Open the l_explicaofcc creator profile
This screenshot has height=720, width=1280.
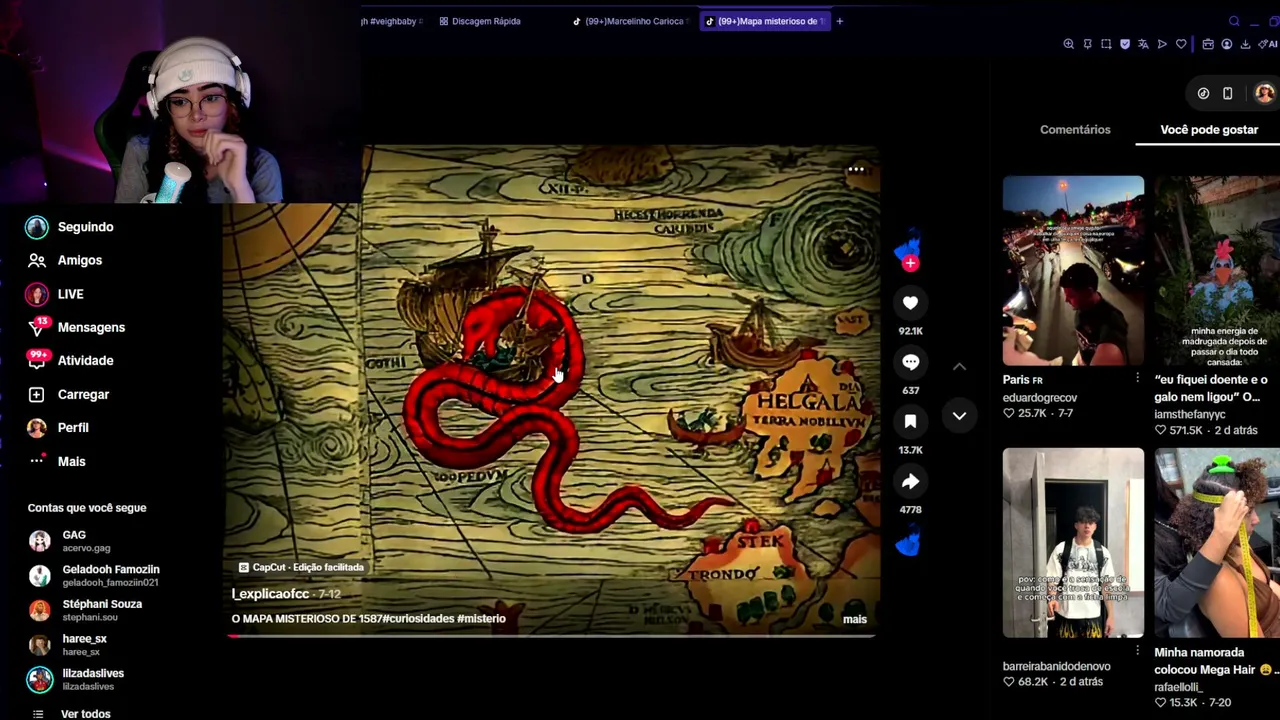point(271,594)
